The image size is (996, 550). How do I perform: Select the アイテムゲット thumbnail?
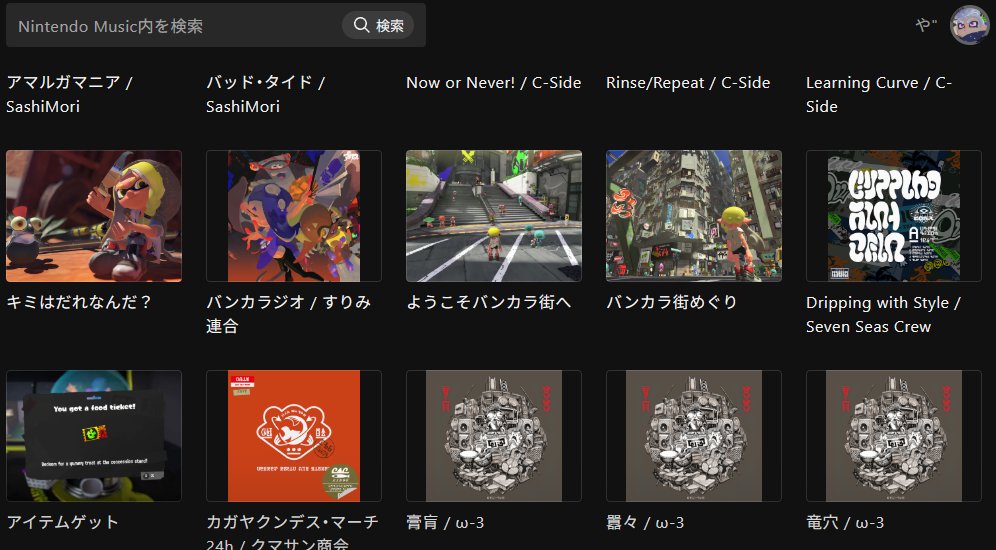tap(94, 436)
